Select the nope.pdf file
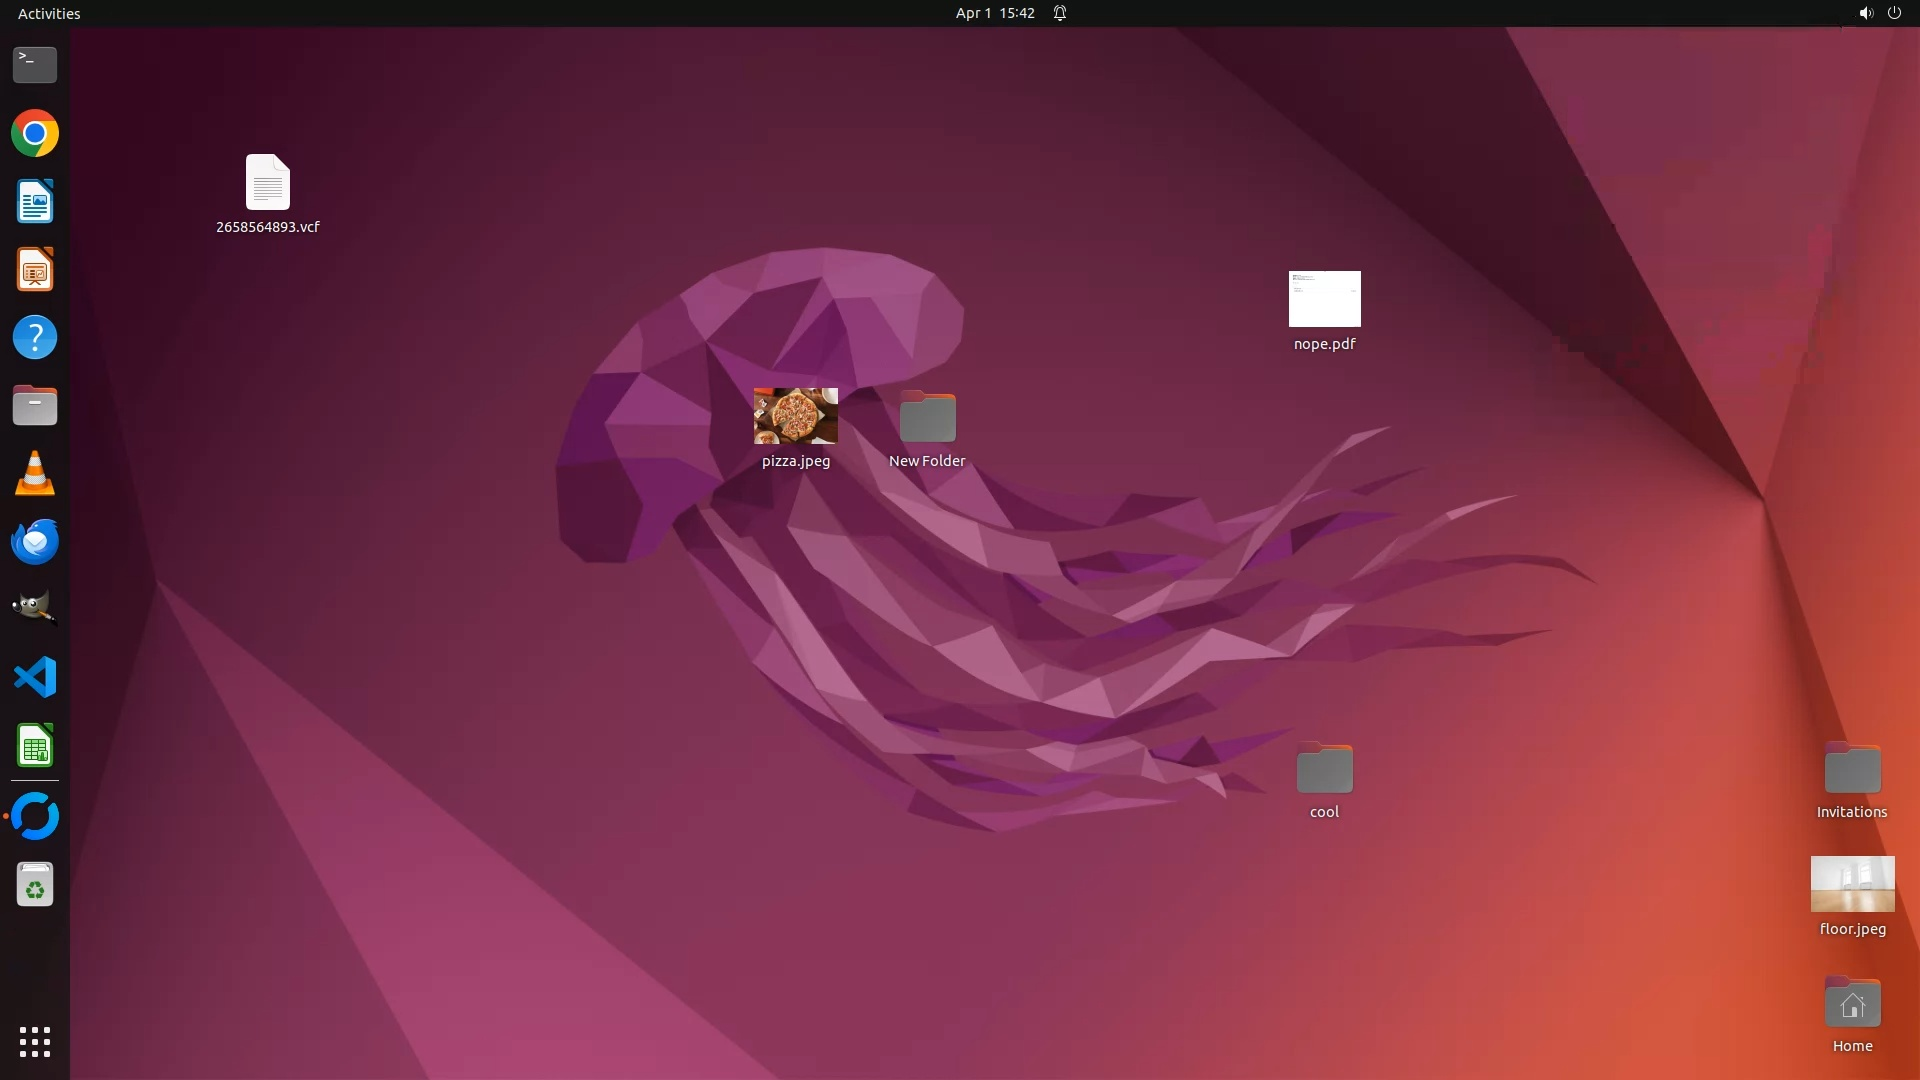 tap(1324, 299)
